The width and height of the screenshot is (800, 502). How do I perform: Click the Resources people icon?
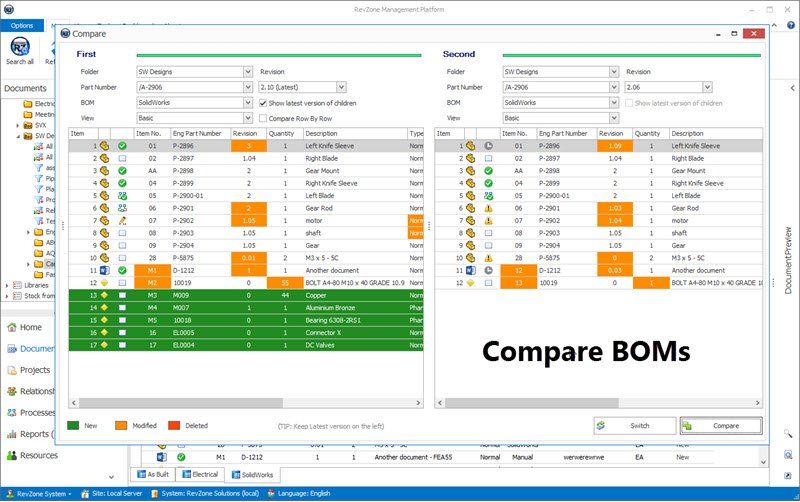coord(12,456)
